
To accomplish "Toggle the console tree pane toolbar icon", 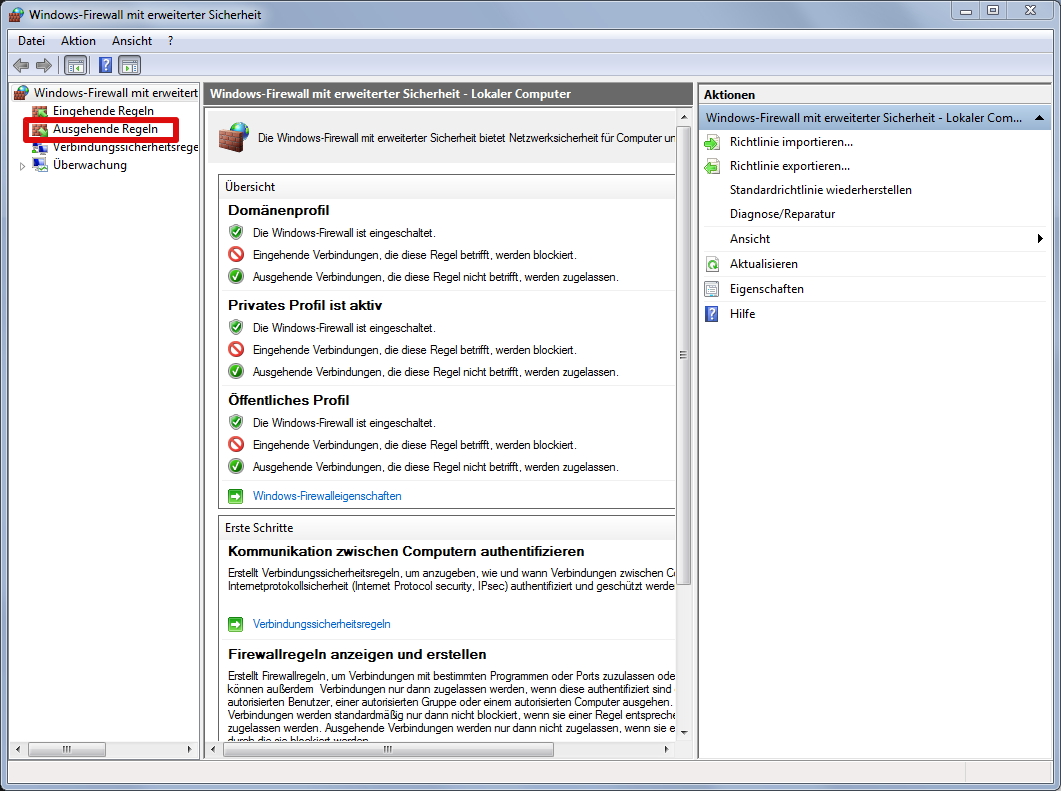I will click(76, 66).
